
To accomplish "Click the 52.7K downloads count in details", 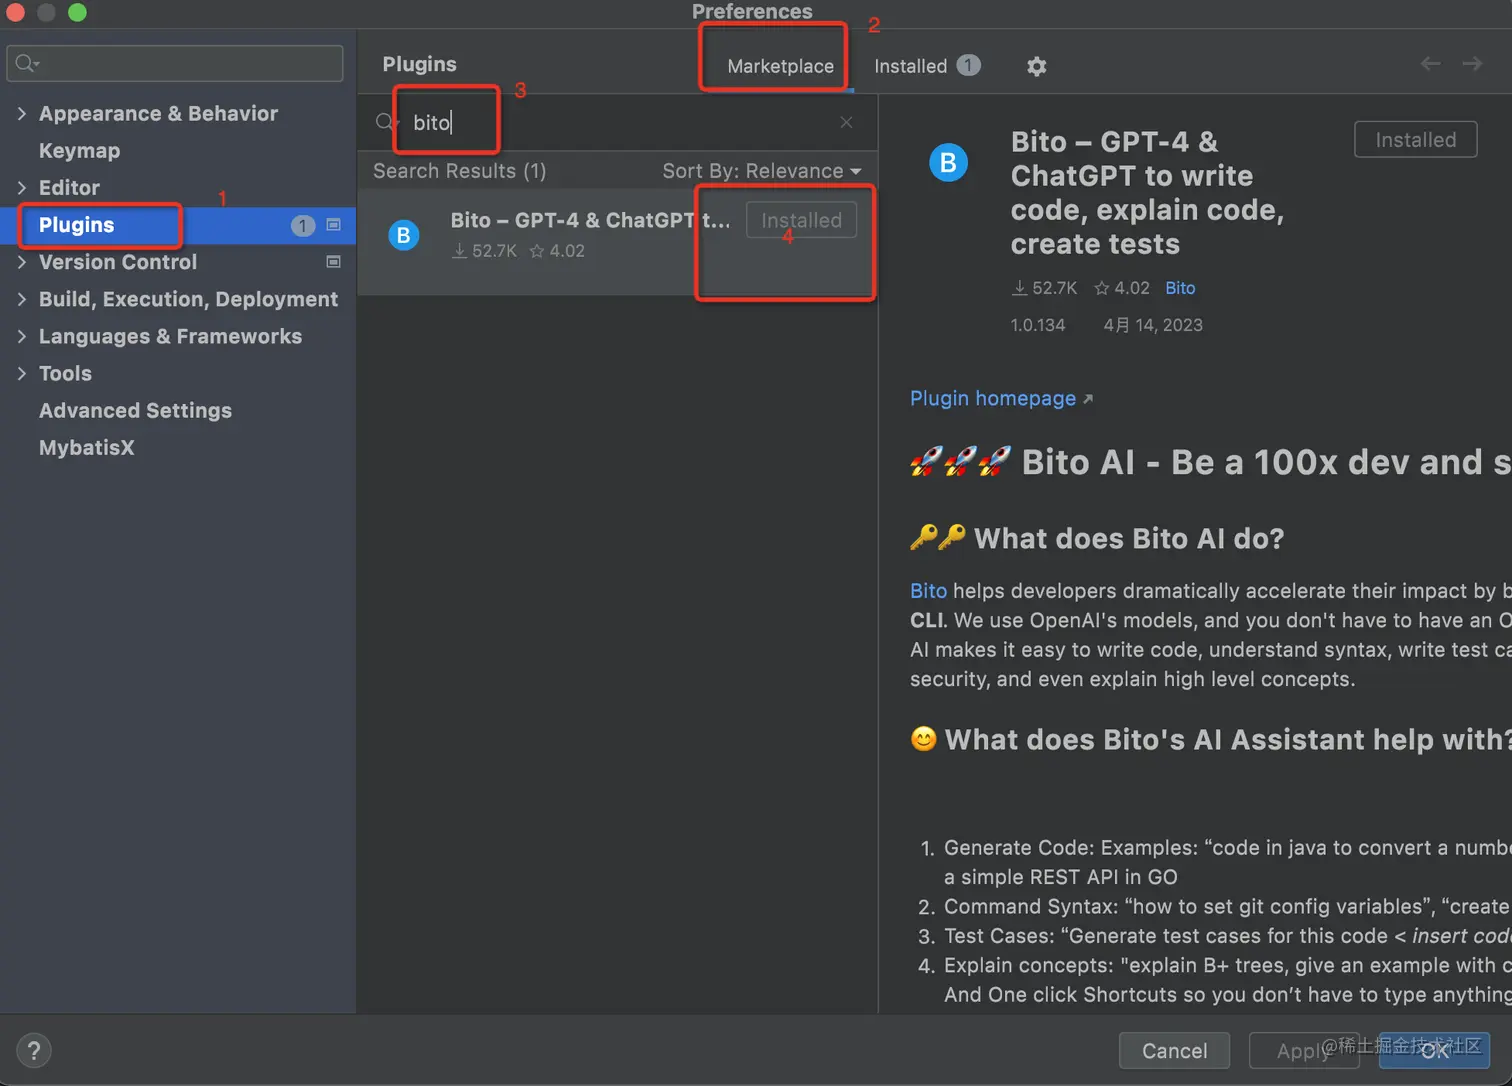I will pos(1044,288).
